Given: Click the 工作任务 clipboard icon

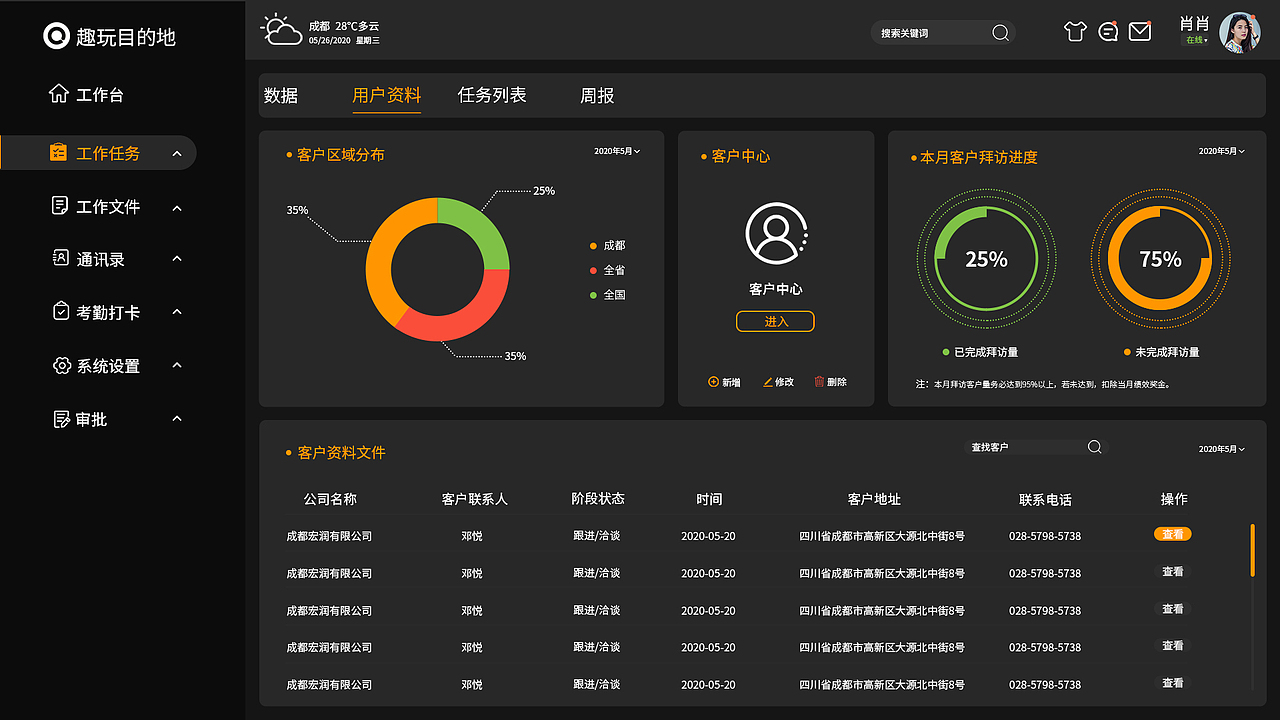Looking at the screenshot, I should point(59,153).
